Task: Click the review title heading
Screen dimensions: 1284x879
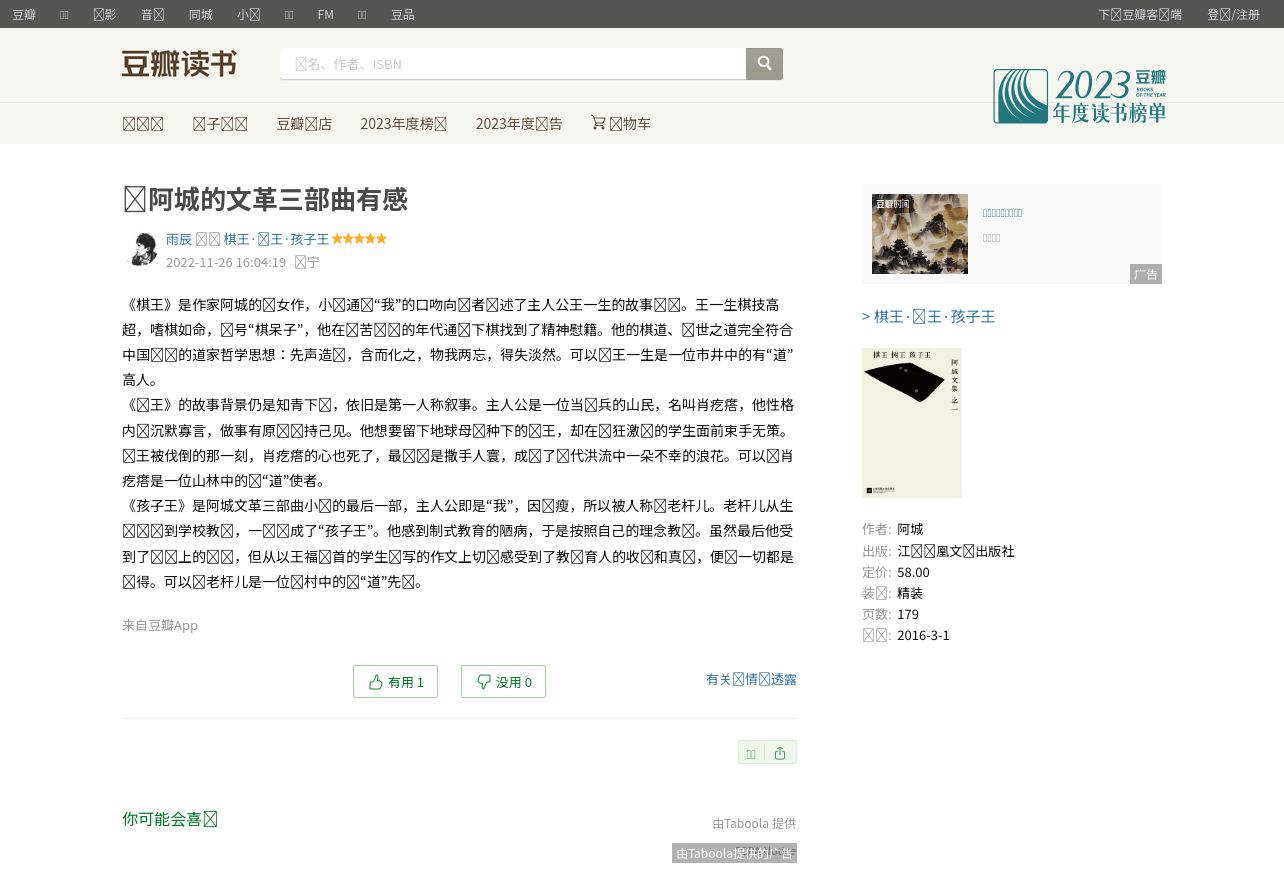Action: 265,199
